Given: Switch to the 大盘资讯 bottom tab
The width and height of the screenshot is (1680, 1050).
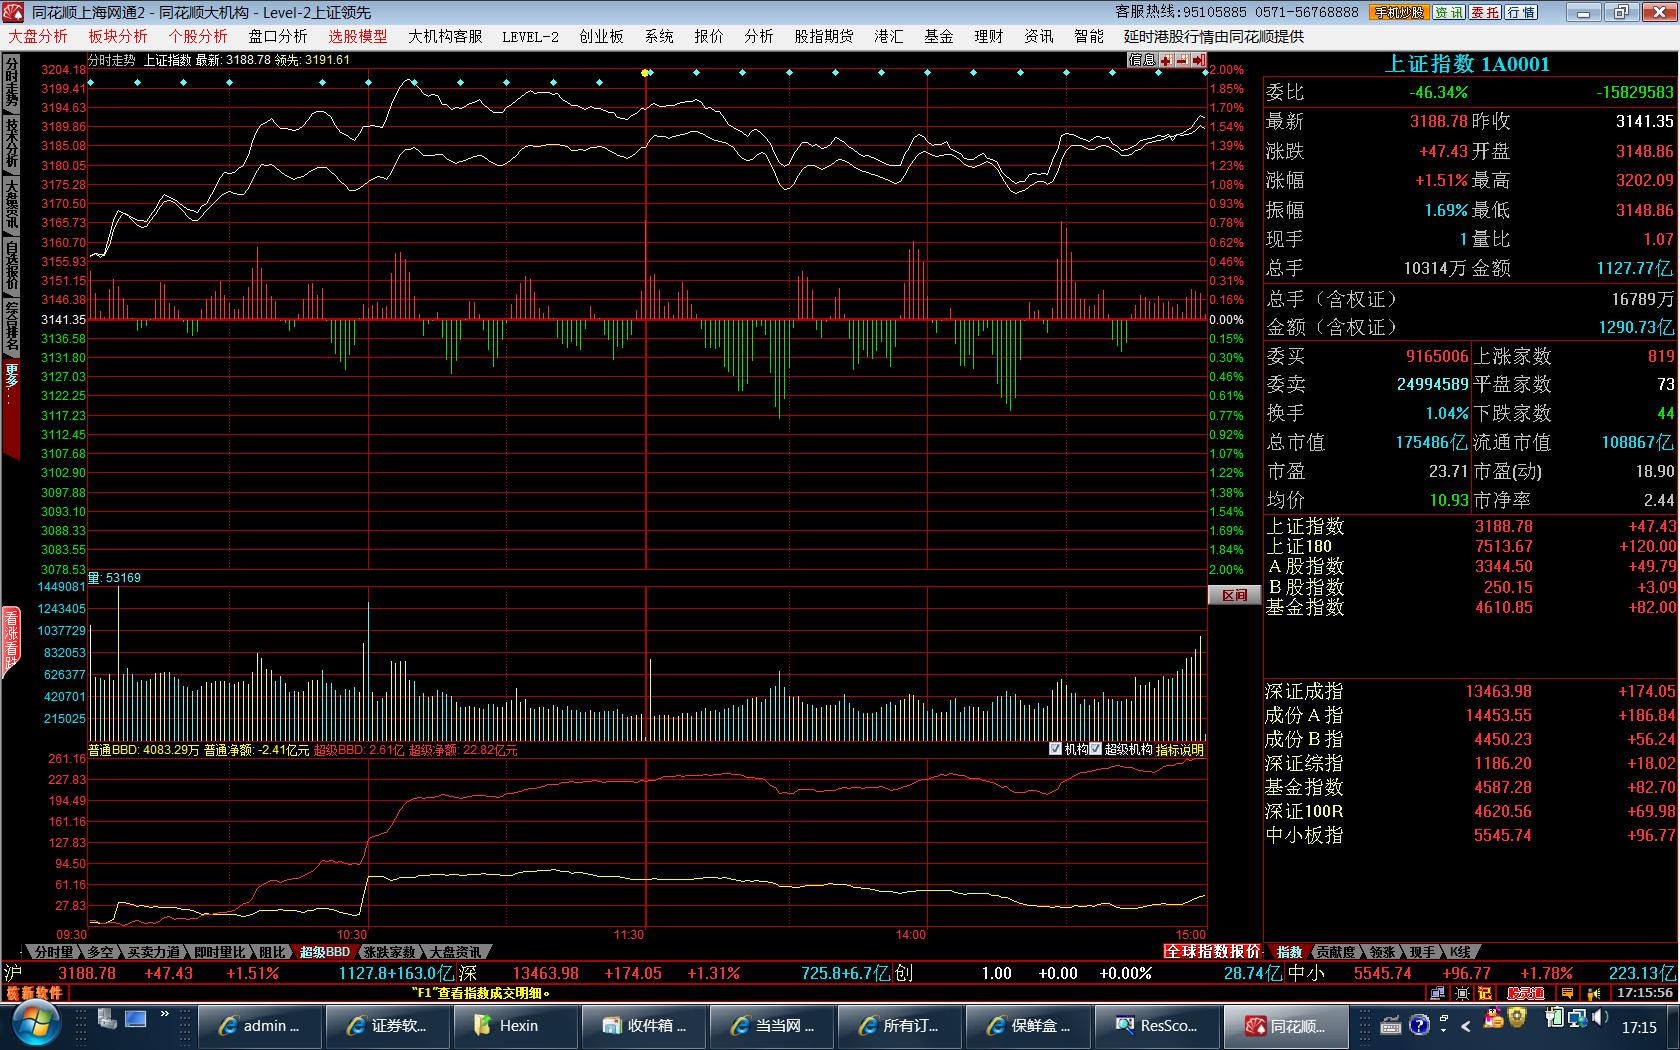Looking at the screenshot, I should [x=456, y=952].
